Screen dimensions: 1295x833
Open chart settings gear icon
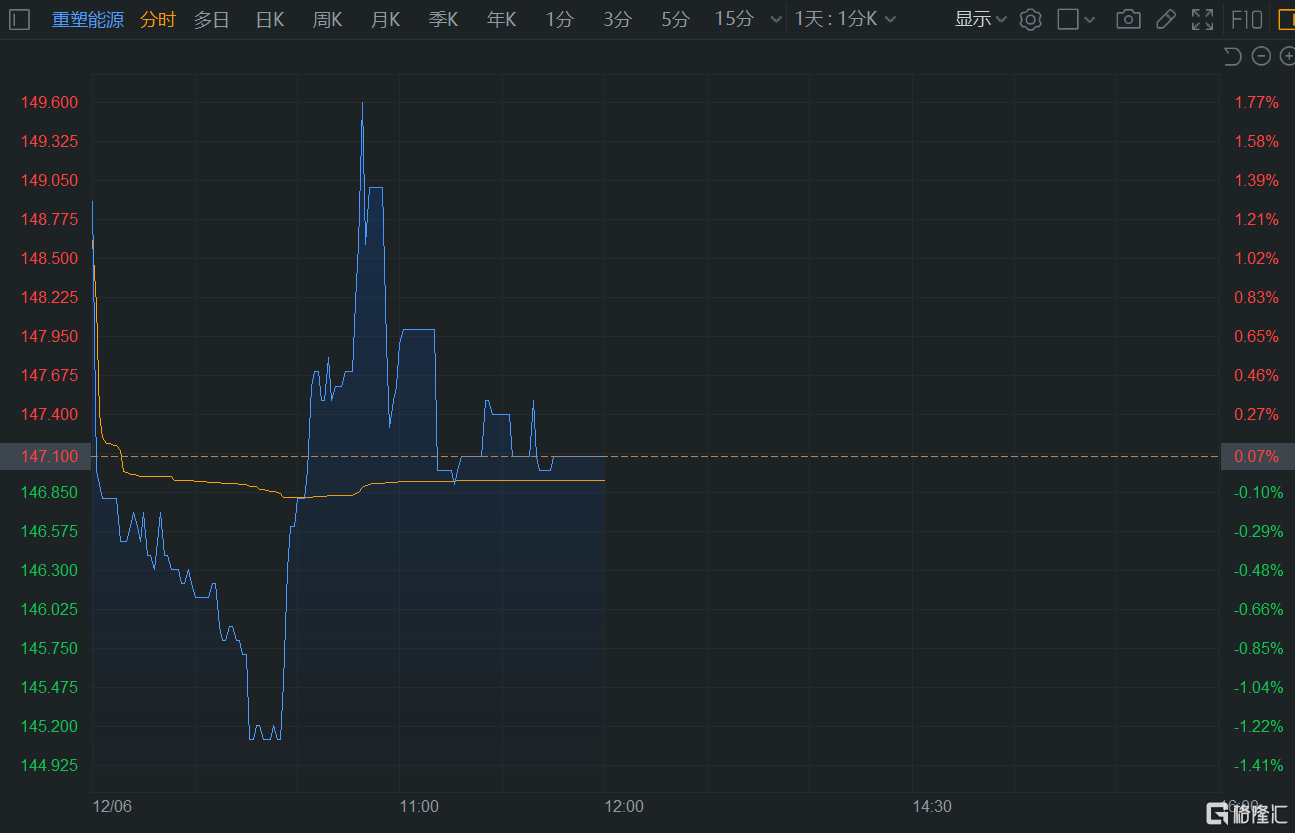point(1031,19)
